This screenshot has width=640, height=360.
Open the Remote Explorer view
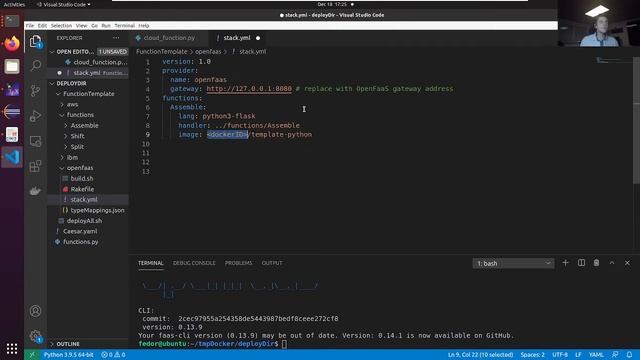(x=36, y=141)
